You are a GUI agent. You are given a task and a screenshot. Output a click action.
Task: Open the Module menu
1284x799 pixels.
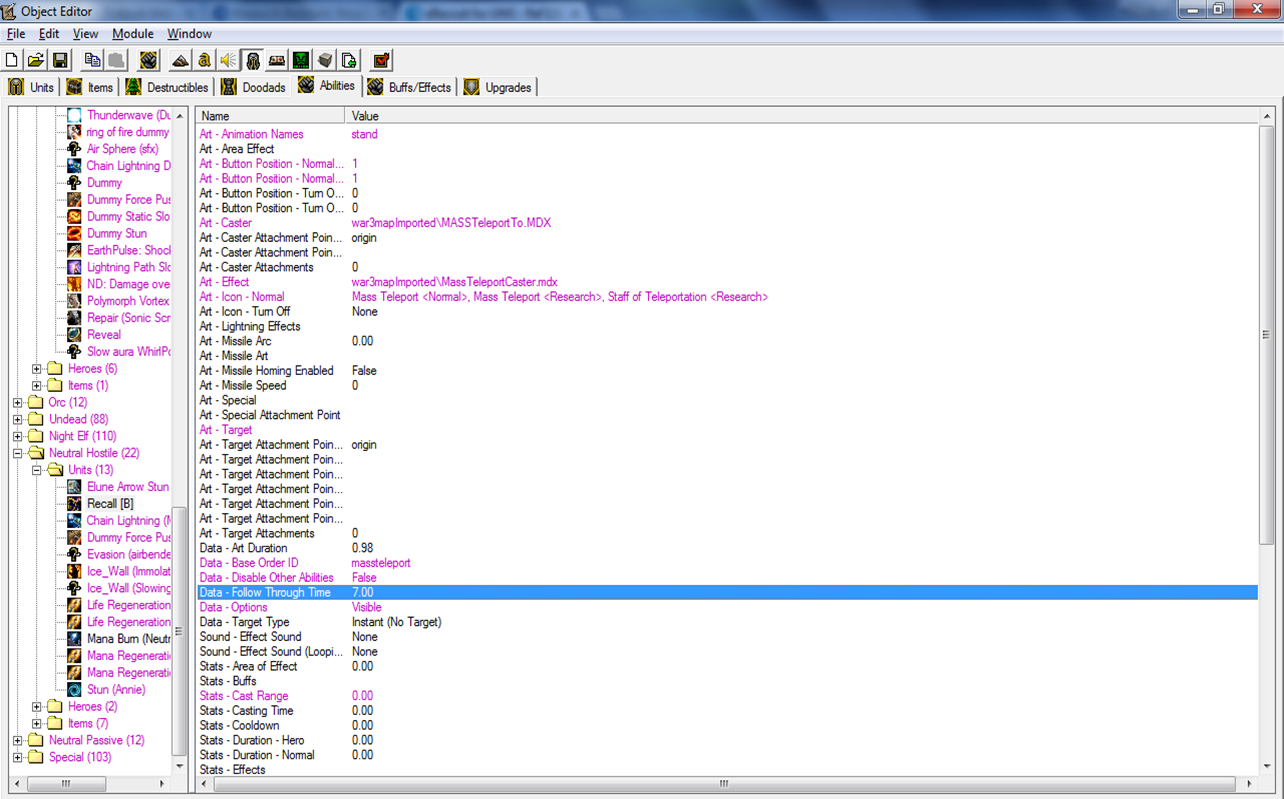click(x=133, y=34)
